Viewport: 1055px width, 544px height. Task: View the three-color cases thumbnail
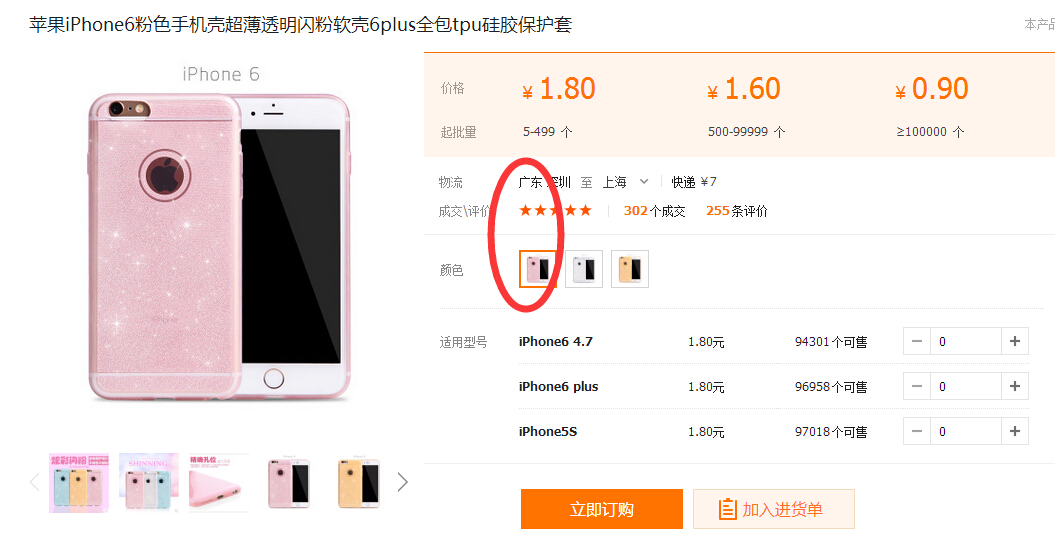click(79, 483)
